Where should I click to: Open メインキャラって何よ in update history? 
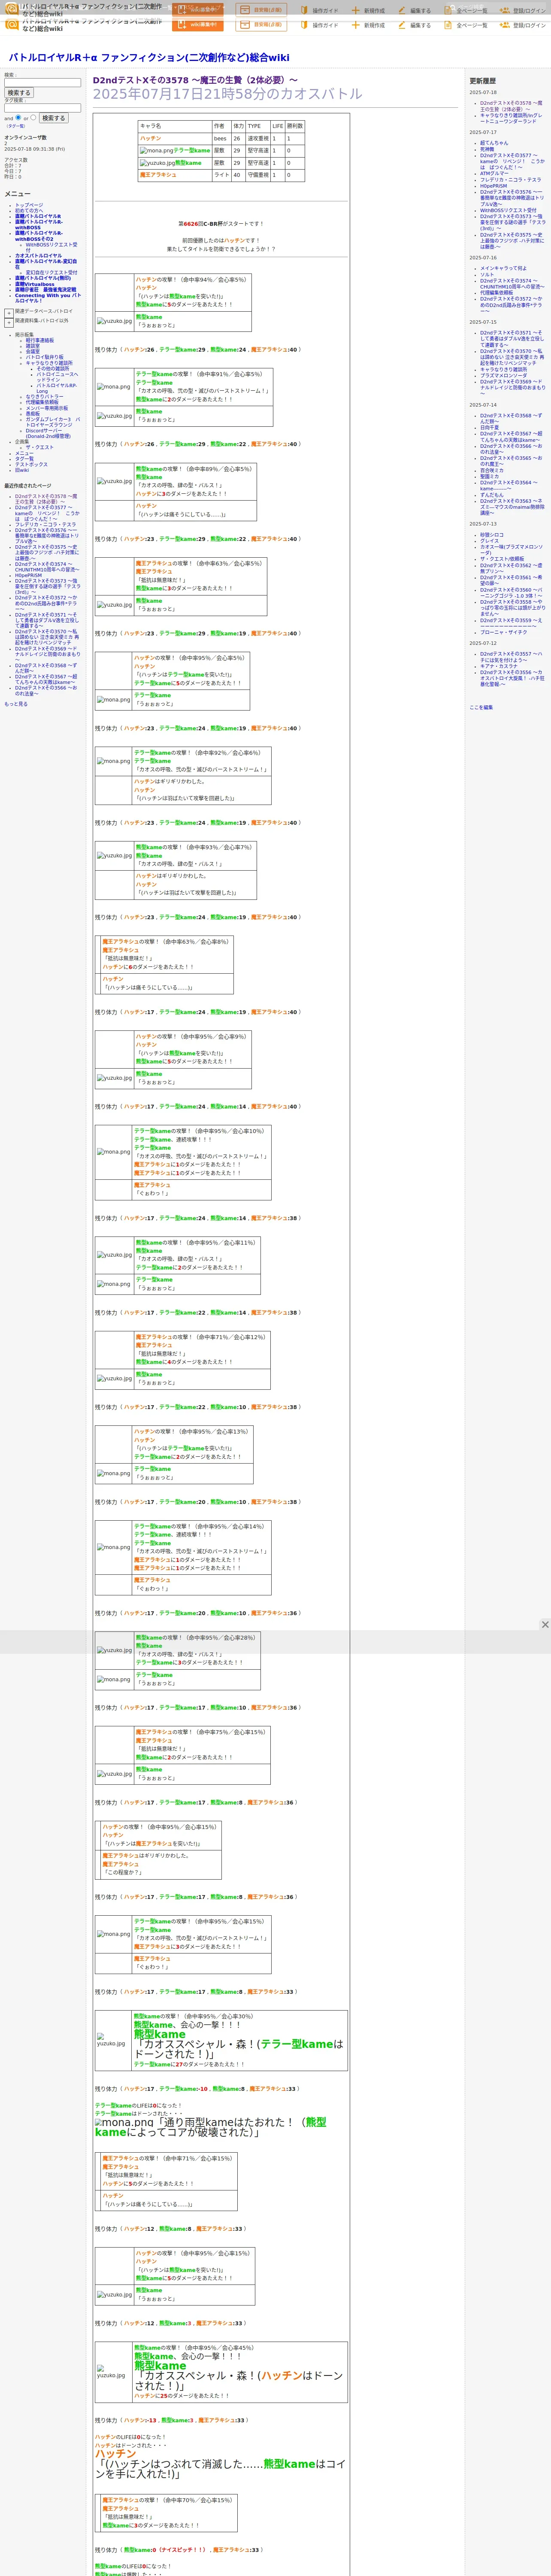[503, 268]
